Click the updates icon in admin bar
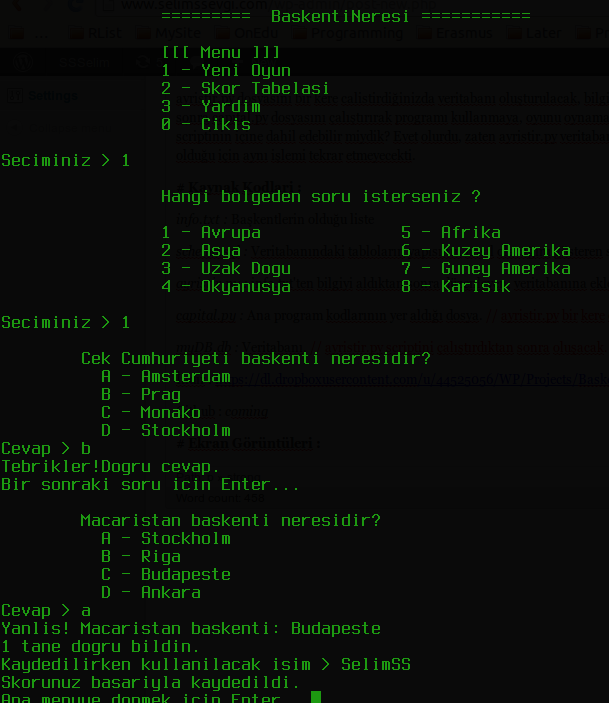 click(143, 62)
